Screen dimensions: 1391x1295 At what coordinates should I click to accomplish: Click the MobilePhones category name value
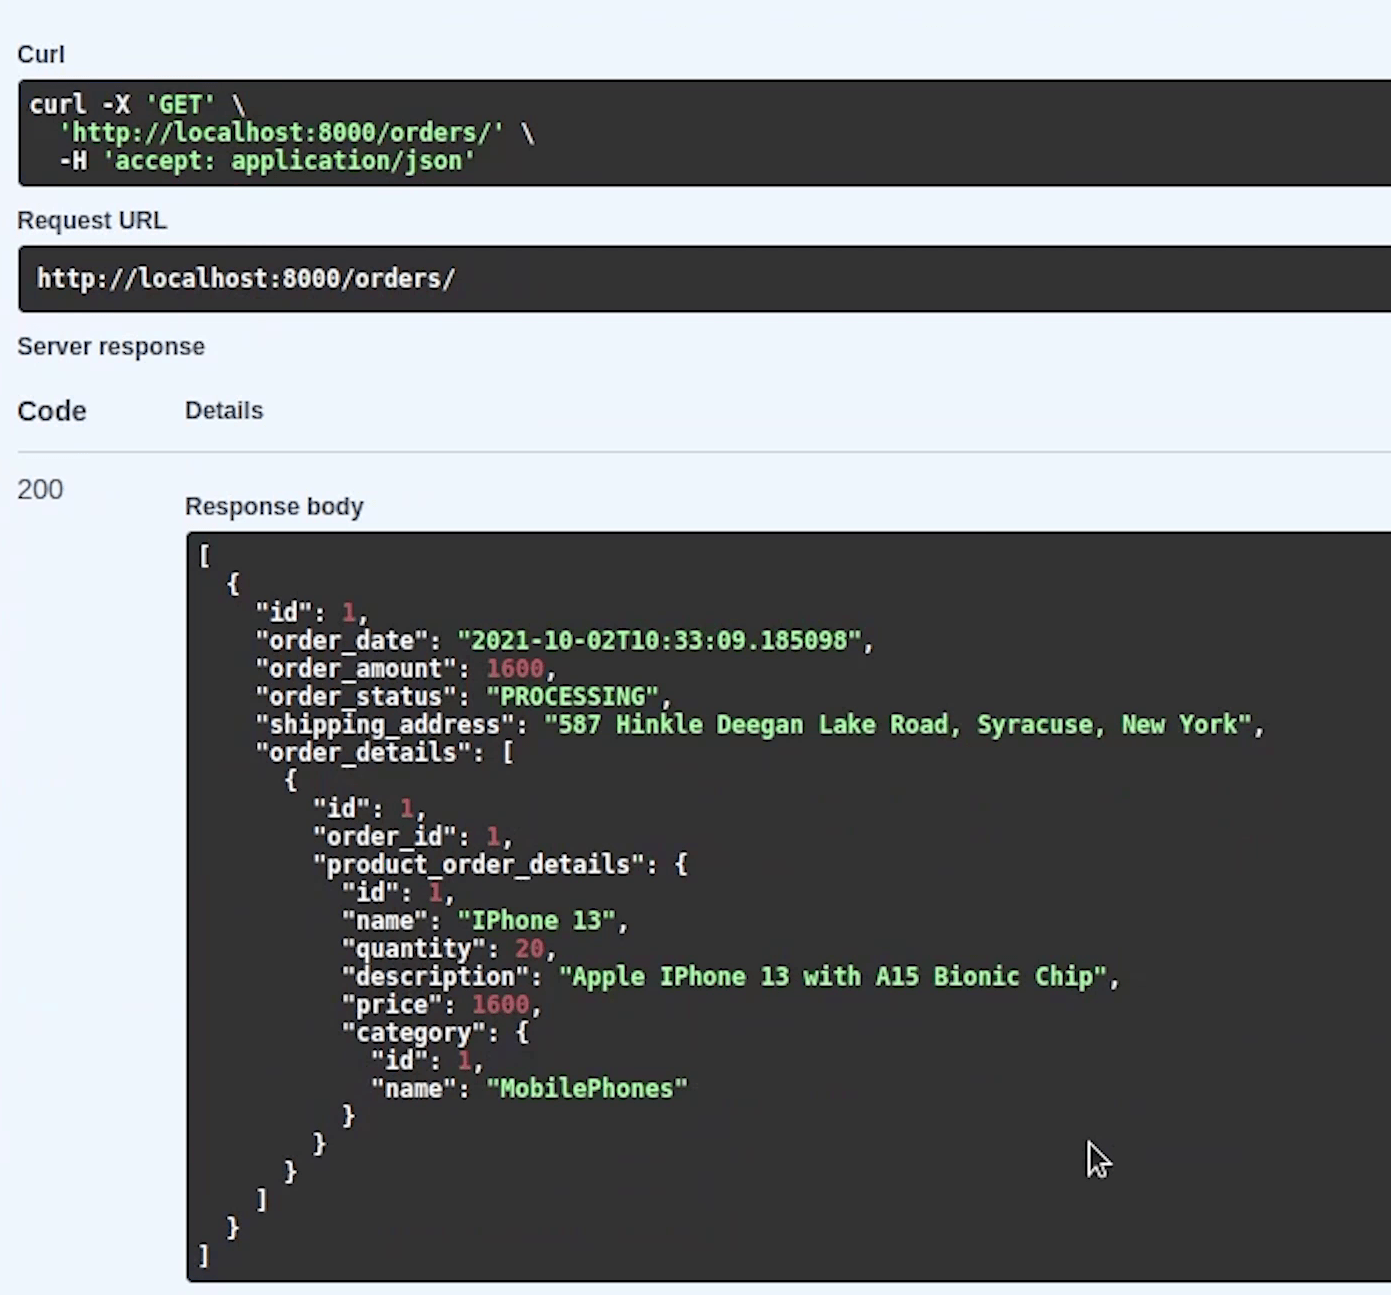tap(586, 1089)
